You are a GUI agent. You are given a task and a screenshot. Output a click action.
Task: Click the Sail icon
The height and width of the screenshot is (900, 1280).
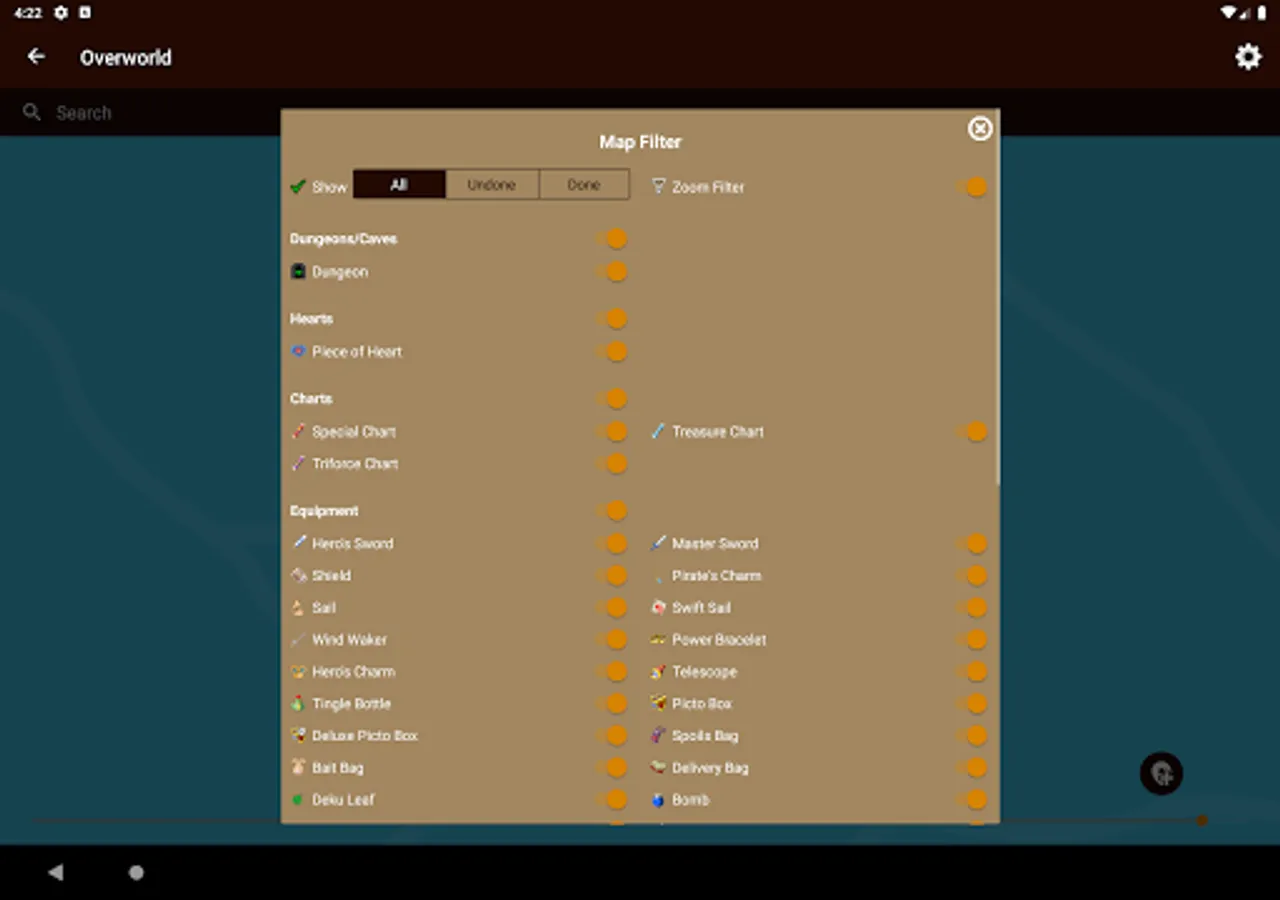tap(298, 607)
